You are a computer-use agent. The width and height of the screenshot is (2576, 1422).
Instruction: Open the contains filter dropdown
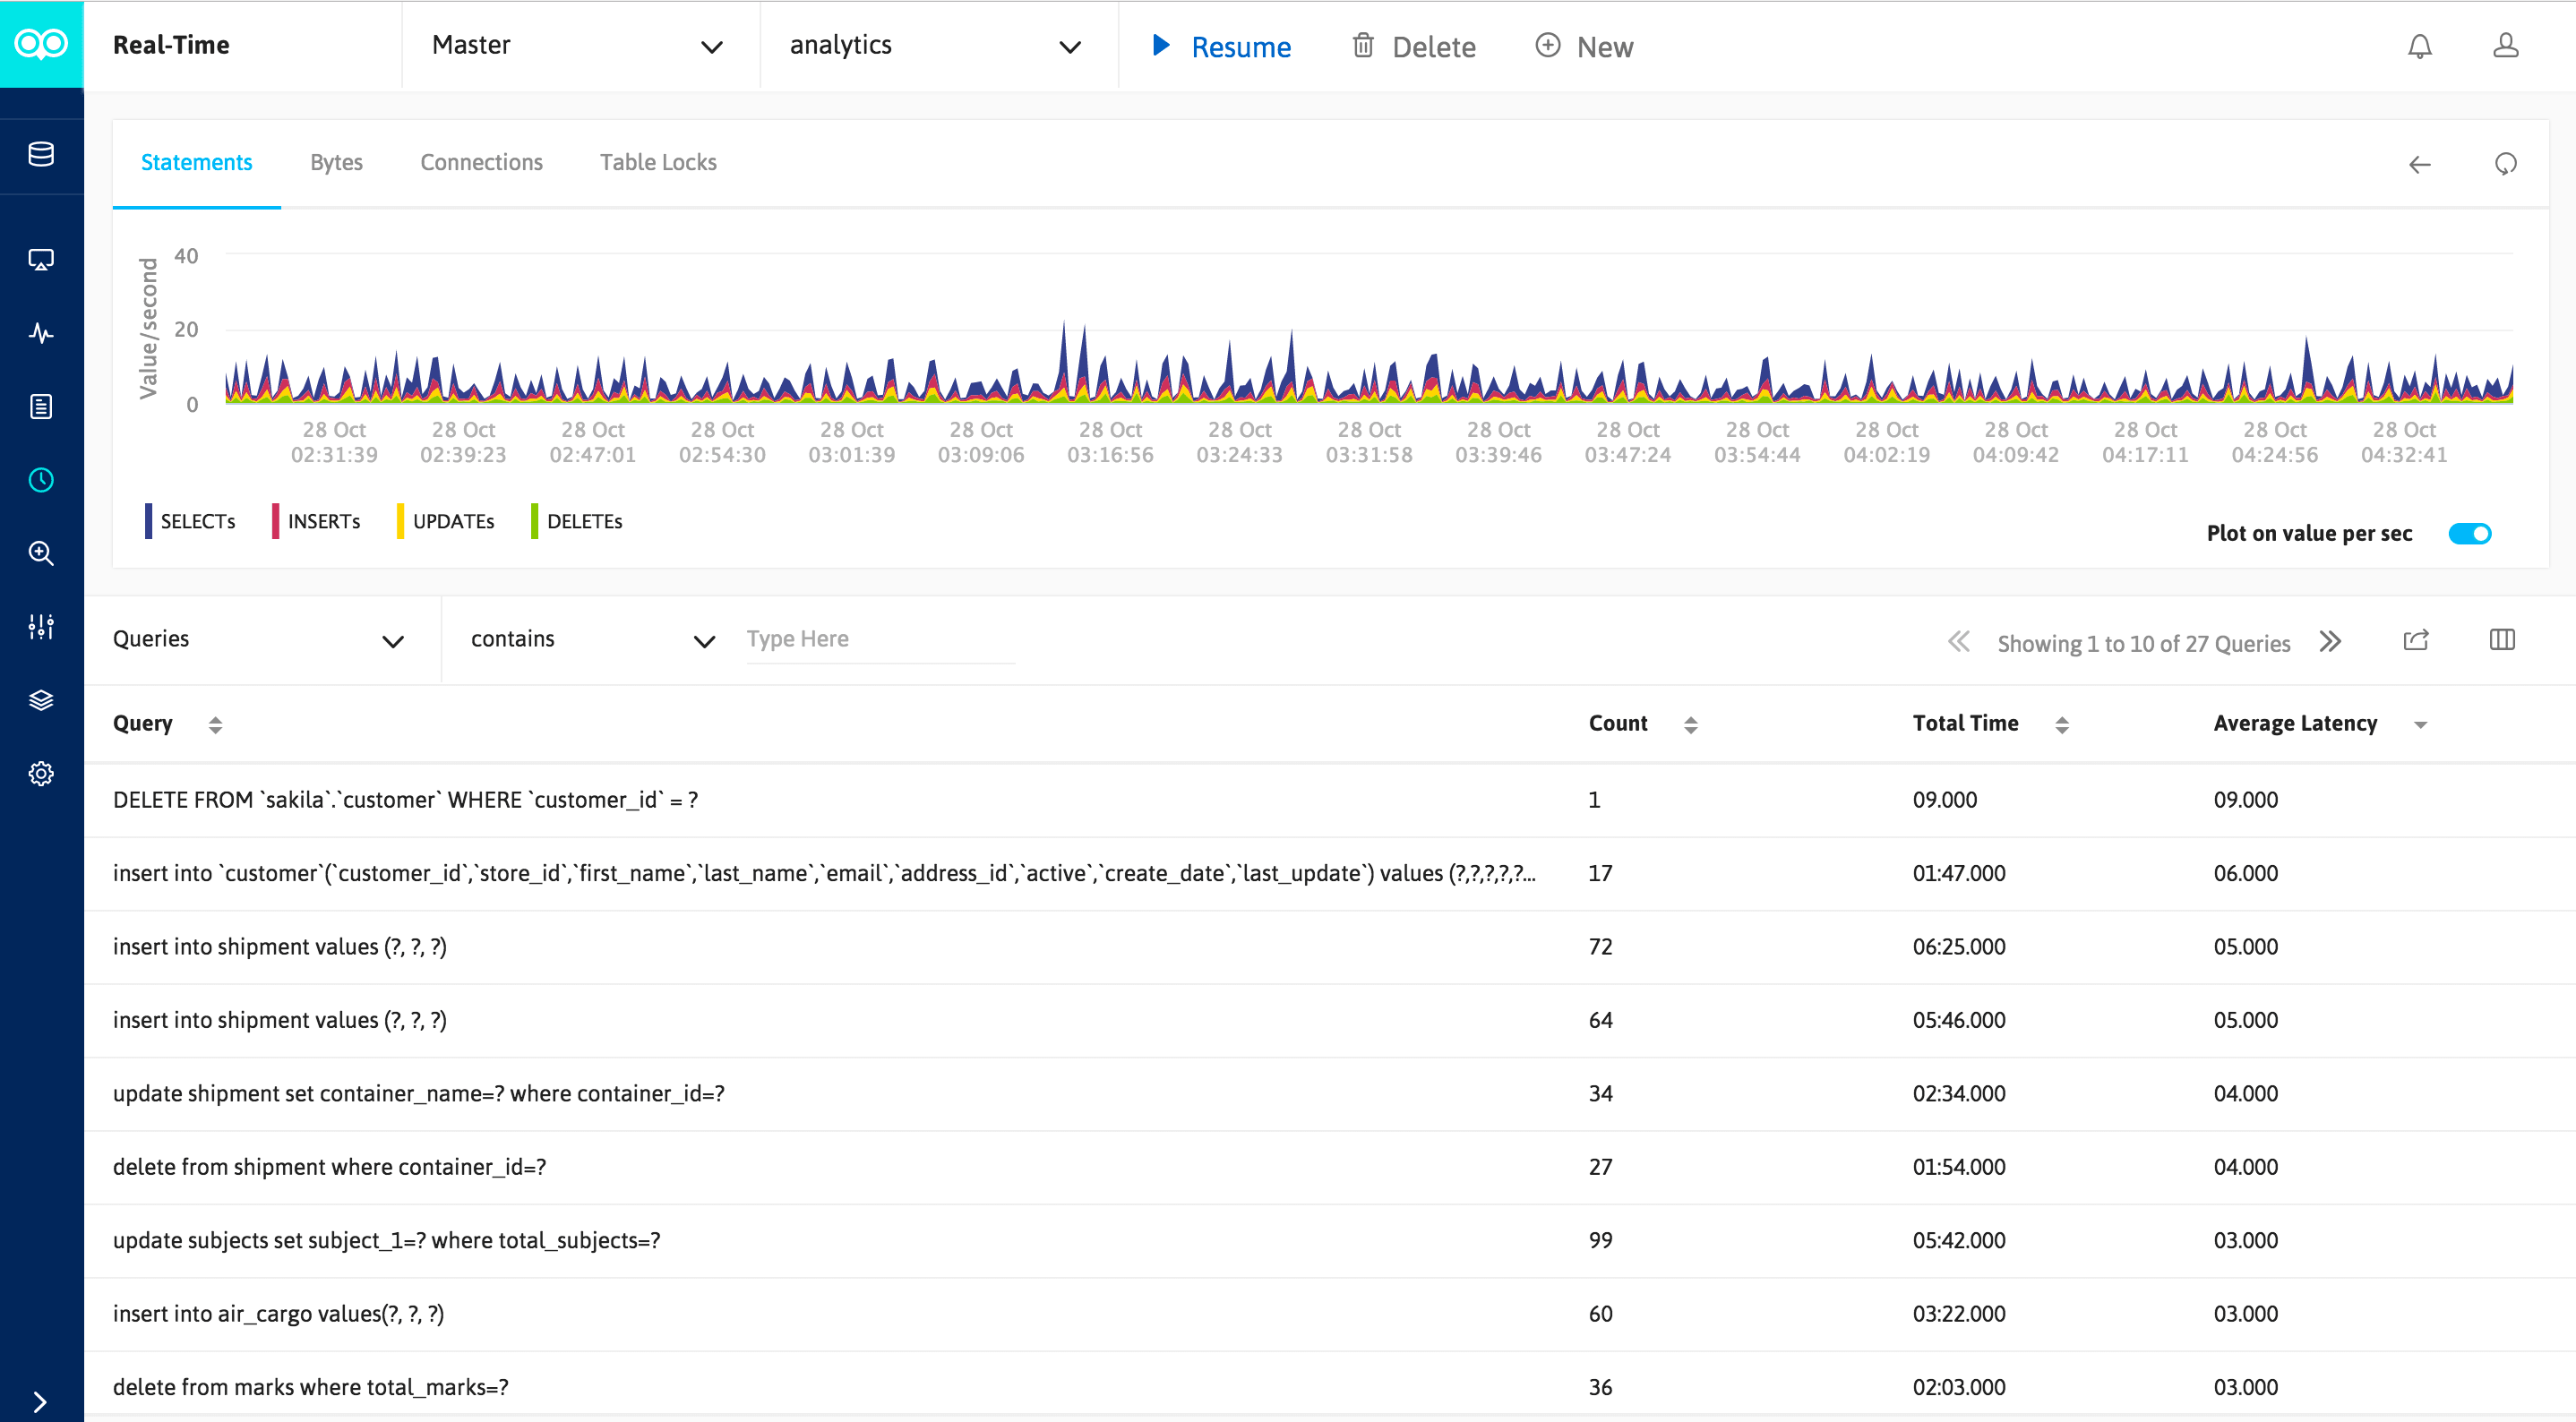[591, 640]
